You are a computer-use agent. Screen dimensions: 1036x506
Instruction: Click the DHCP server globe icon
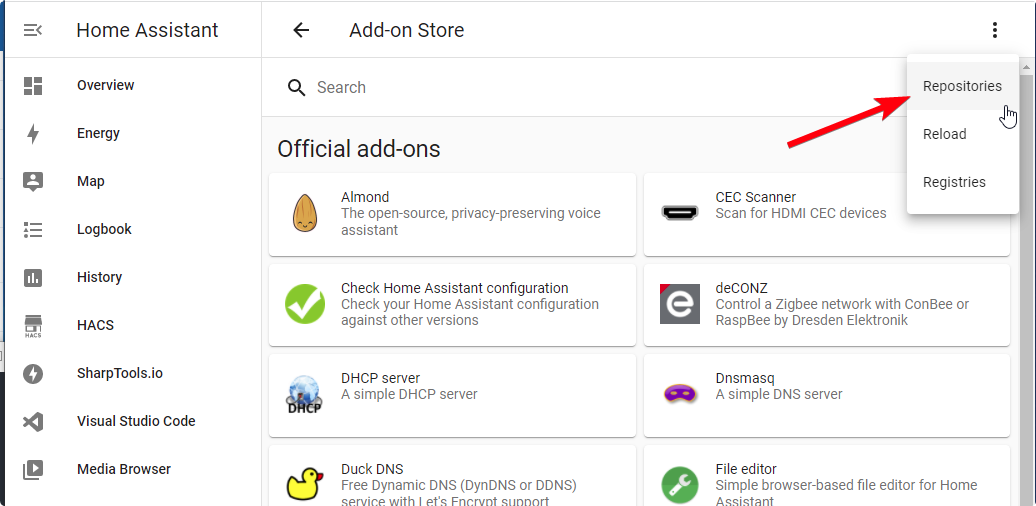coord(305,394)
